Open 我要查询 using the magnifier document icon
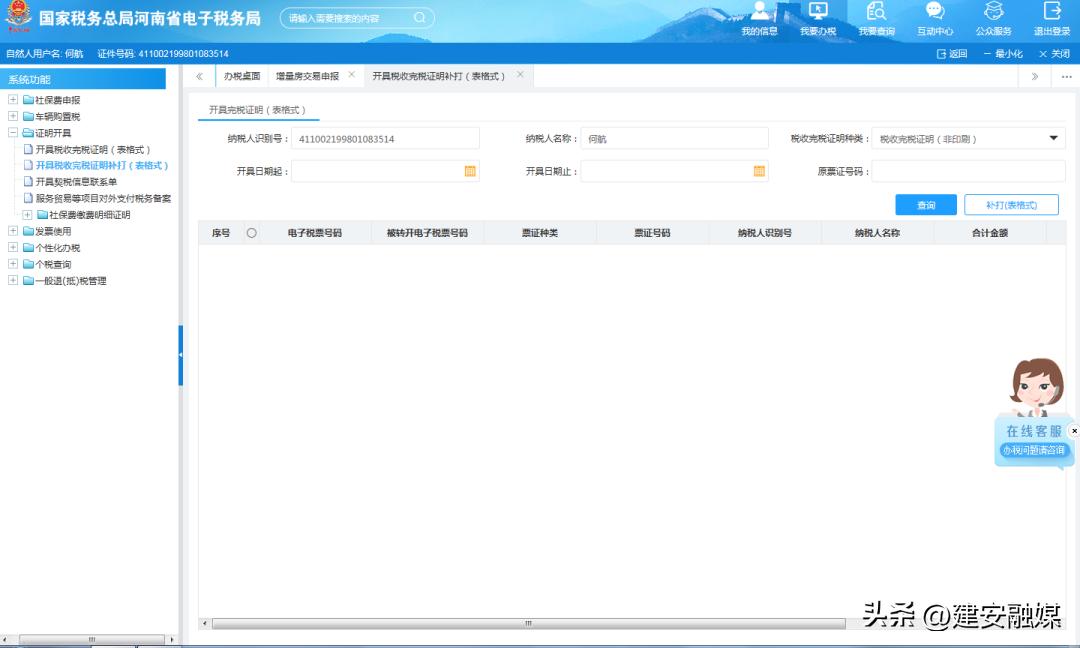The width and height of the screenshot is (1080, 648). point(876,13)
